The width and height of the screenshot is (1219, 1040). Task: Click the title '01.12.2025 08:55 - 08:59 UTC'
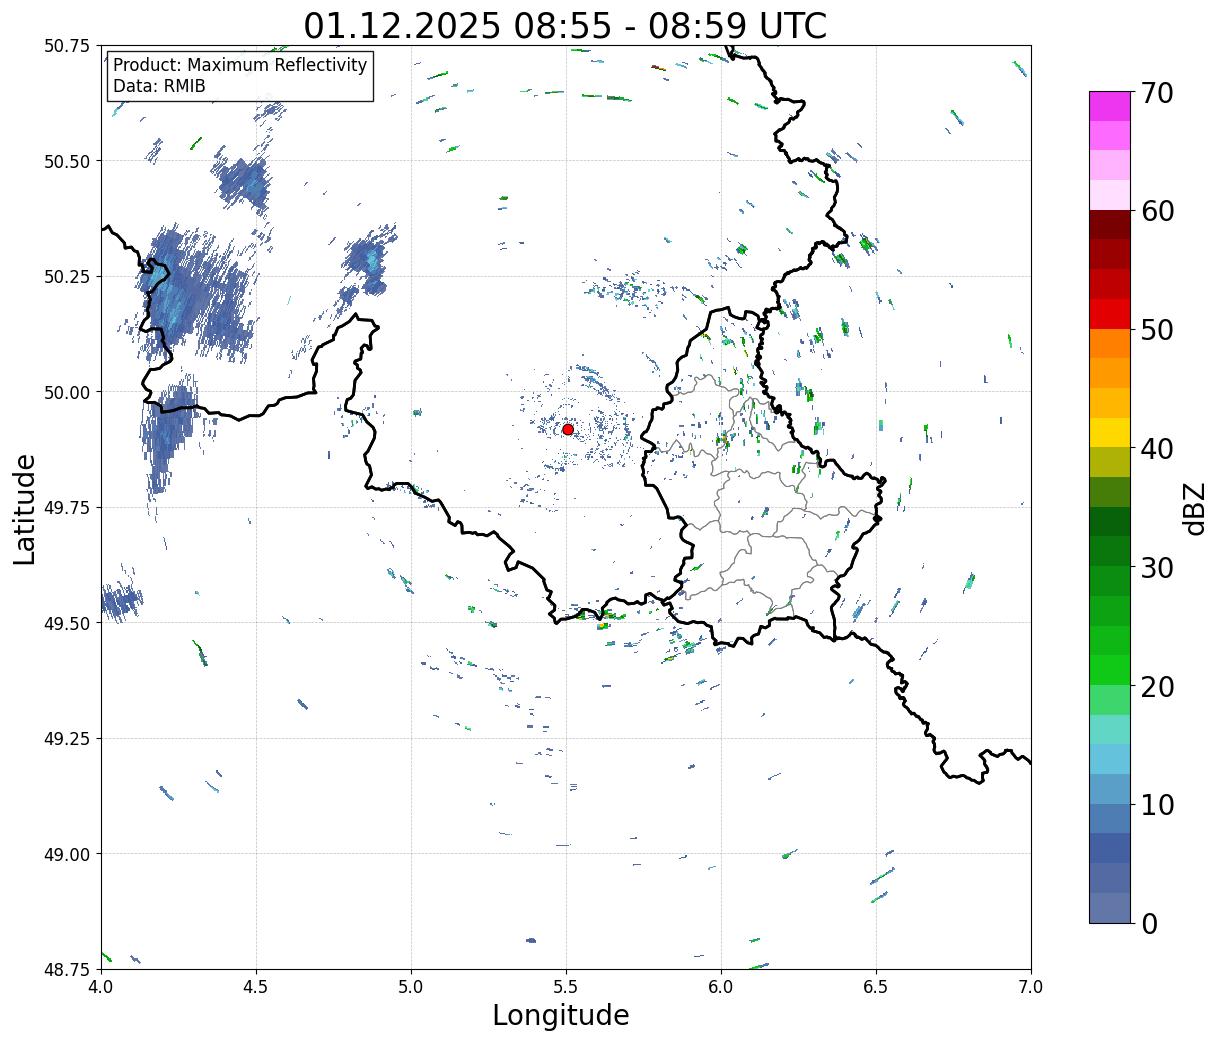click(x=565, y=25)
